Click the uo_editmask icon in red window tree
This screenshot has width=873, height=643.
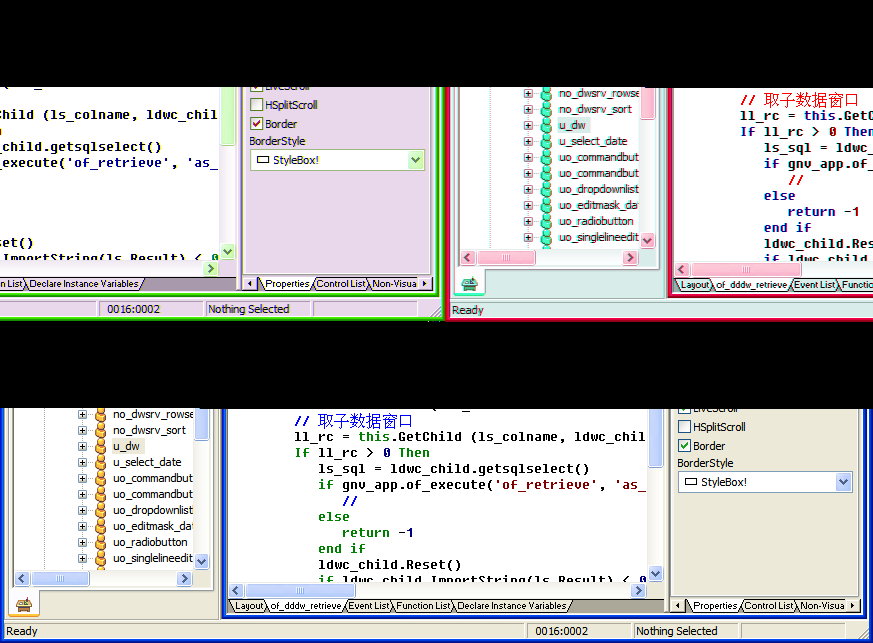546,205
